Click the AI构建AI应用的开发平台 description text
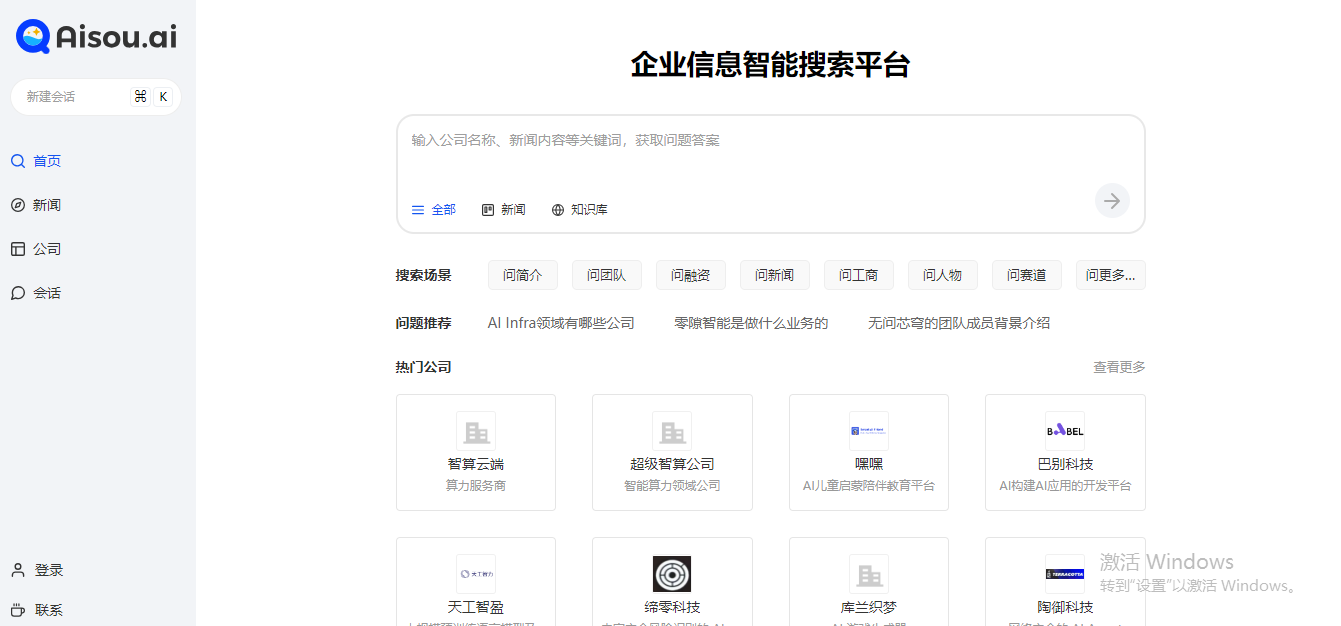Image resolution: width=1341 pixels, height=626 pixels. coord(1065,486)
